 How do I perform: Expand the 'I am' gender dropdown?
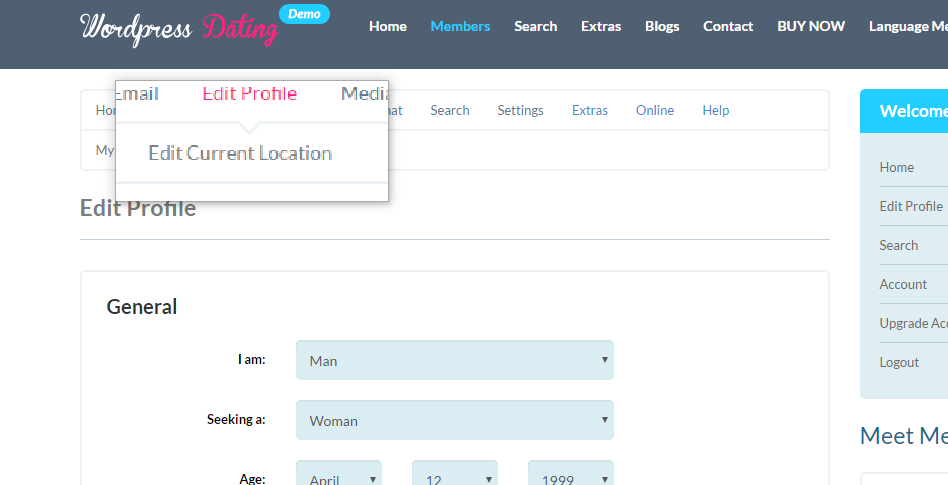coord(454,360)
